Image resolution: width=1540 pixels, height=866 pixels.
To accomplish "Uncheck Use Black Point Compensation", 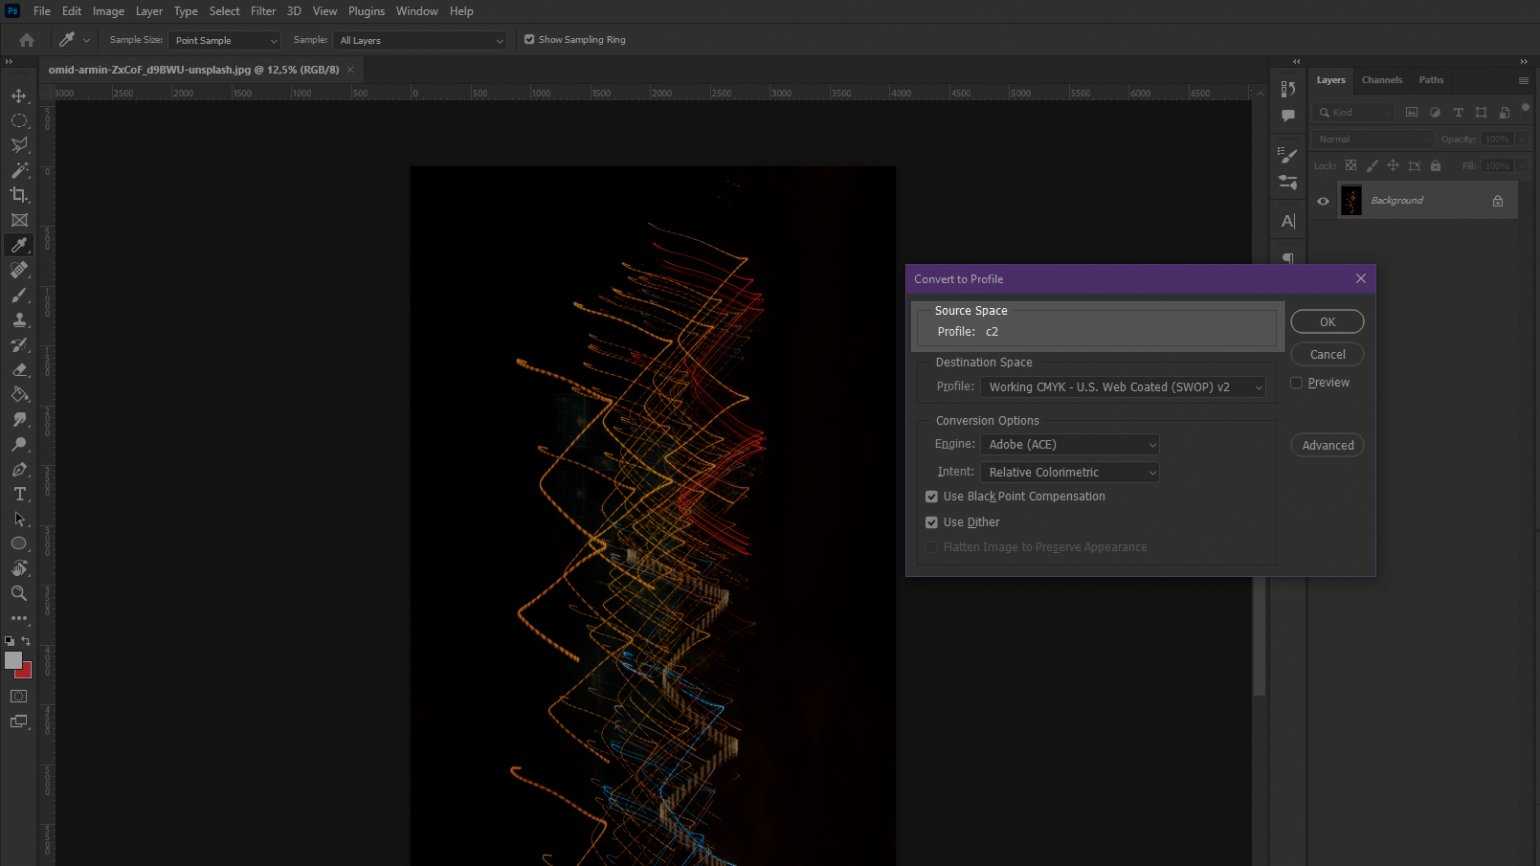I will 931,497.
